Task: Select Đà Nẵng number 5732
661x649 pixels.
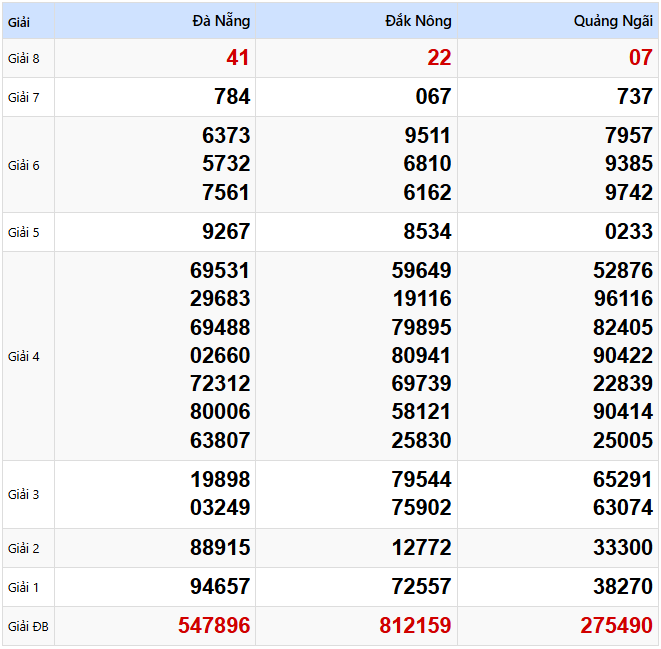Action: 226,164
